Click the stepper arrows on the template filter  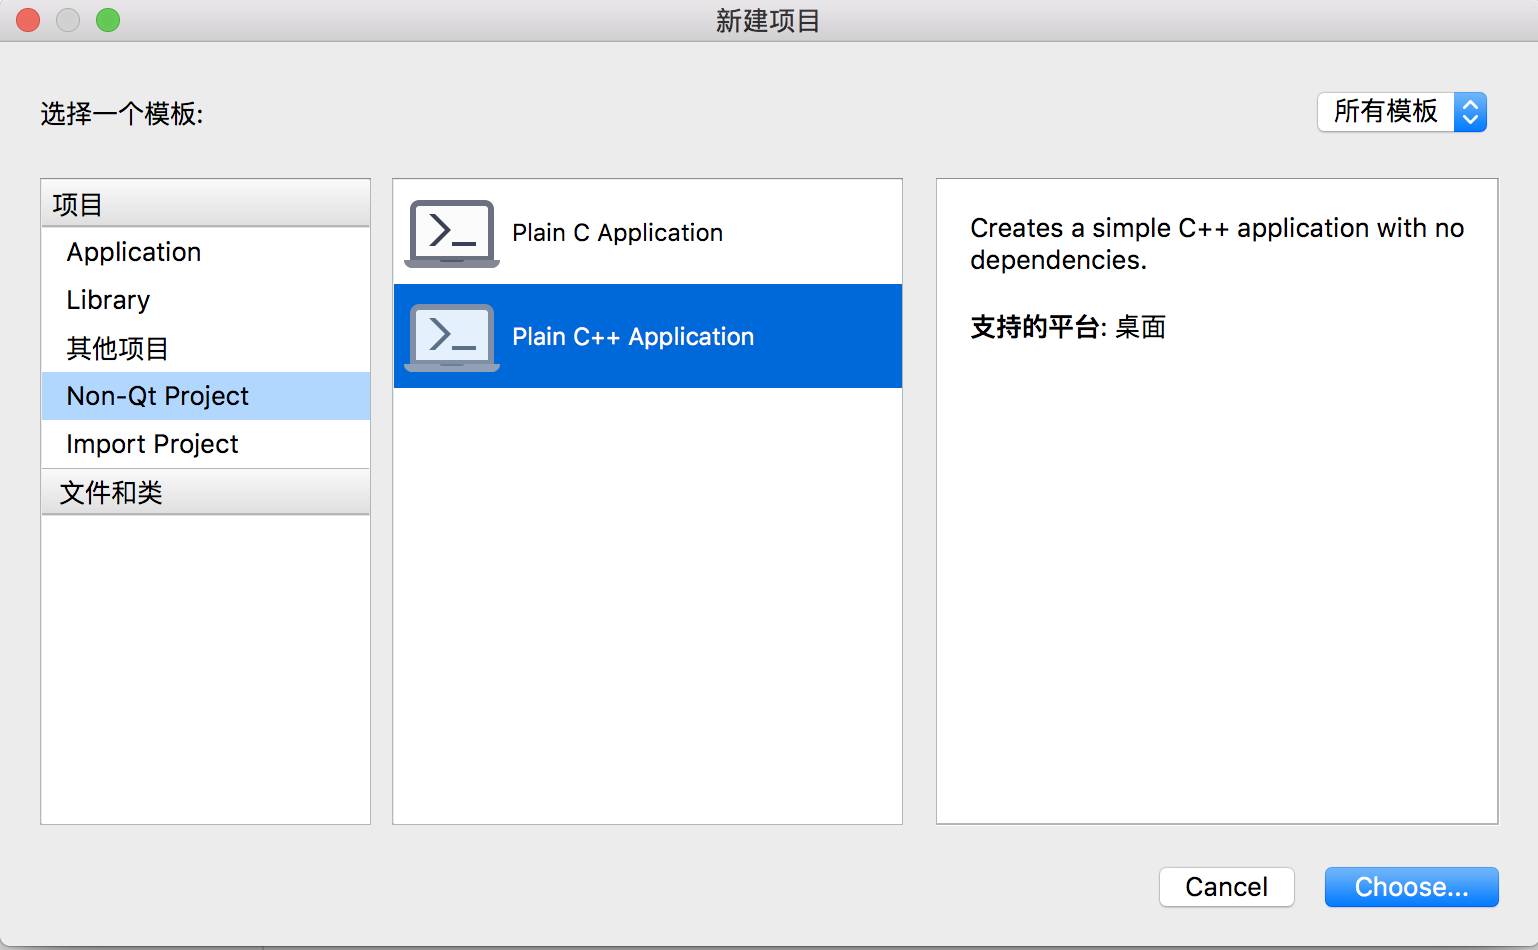coord(1470,112)
